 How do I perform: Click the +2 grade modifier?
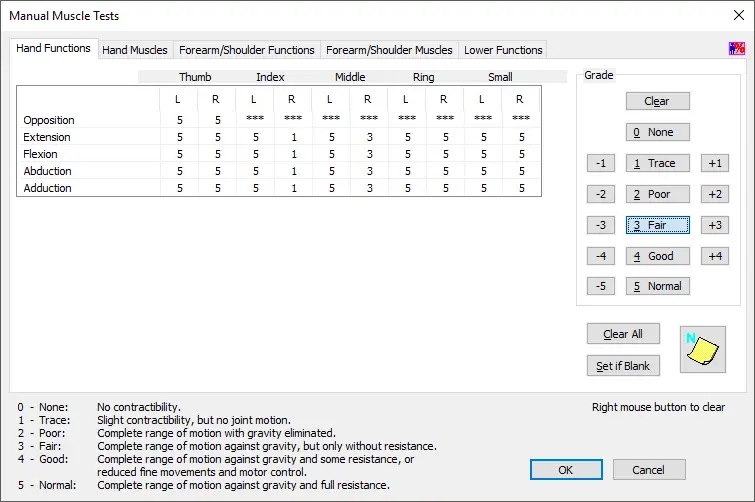pos(715,194)
